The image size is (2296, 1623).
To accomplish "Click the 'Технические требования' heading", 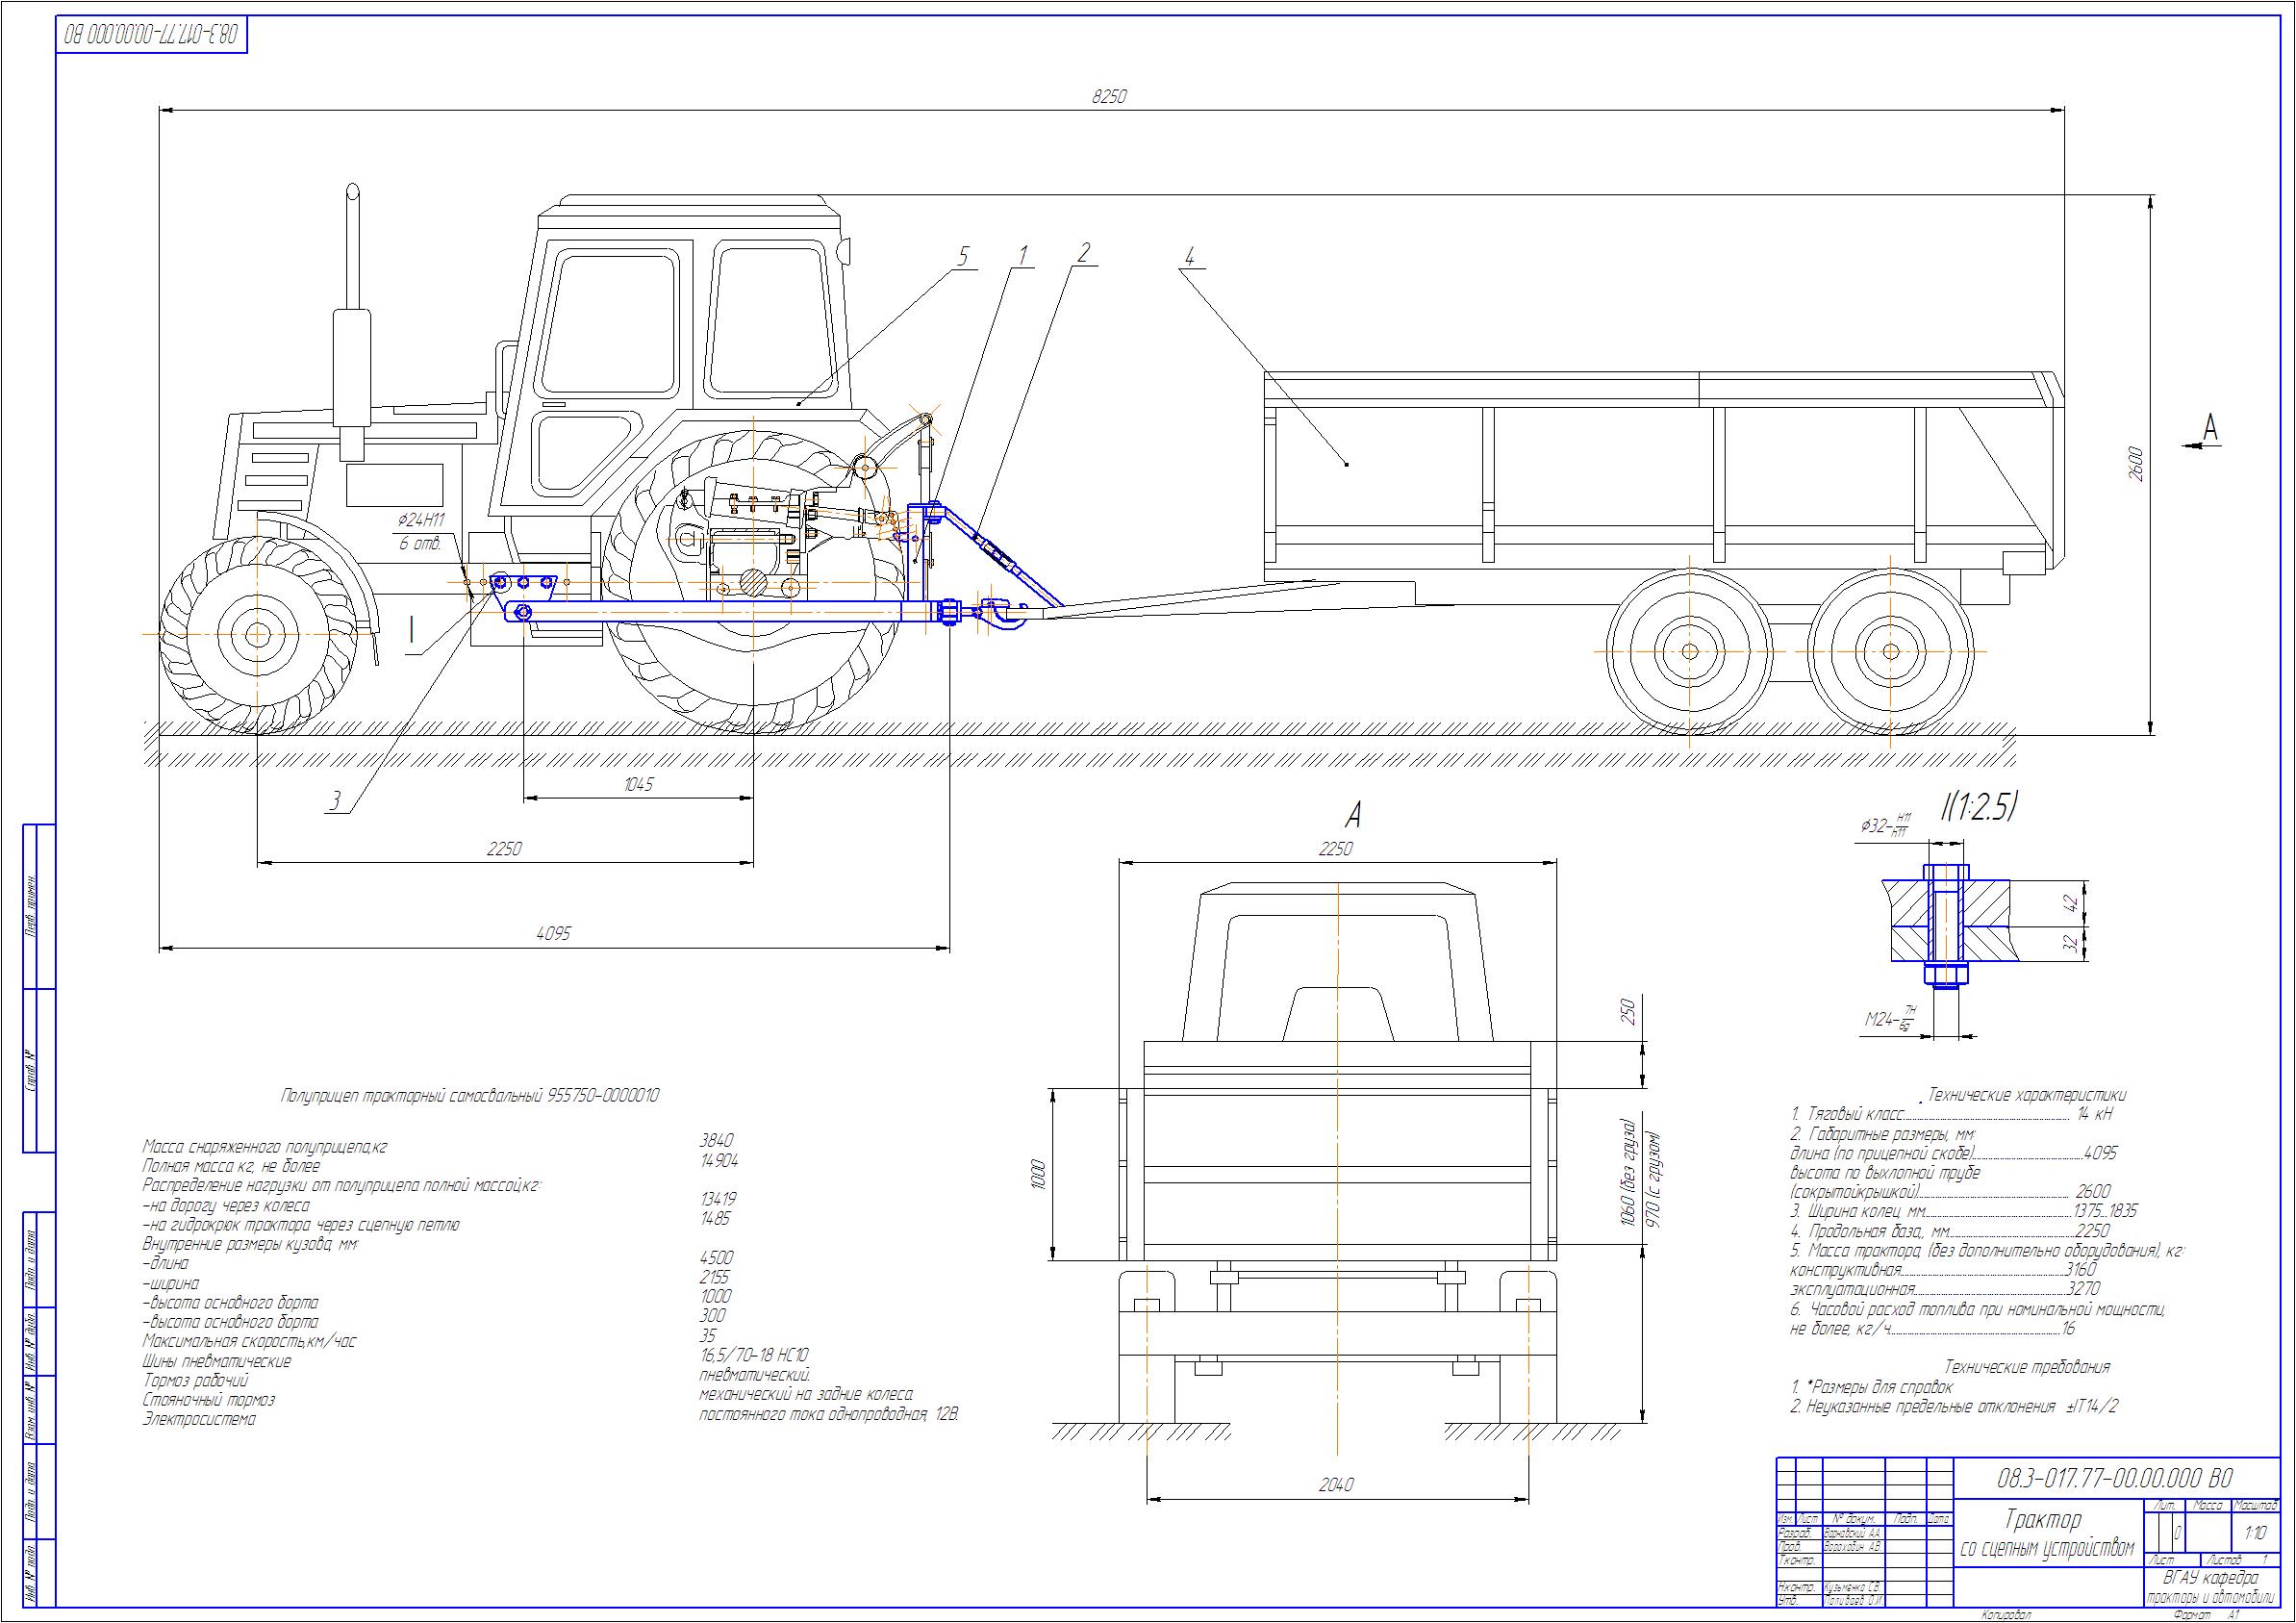I will click(2027, 1367).
